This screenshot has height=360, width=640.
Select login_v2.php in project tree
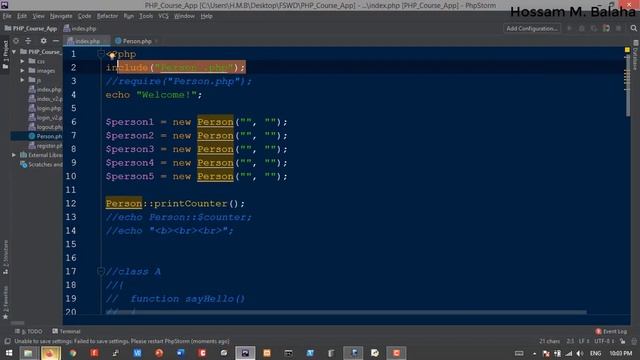(x=45, y=118)
